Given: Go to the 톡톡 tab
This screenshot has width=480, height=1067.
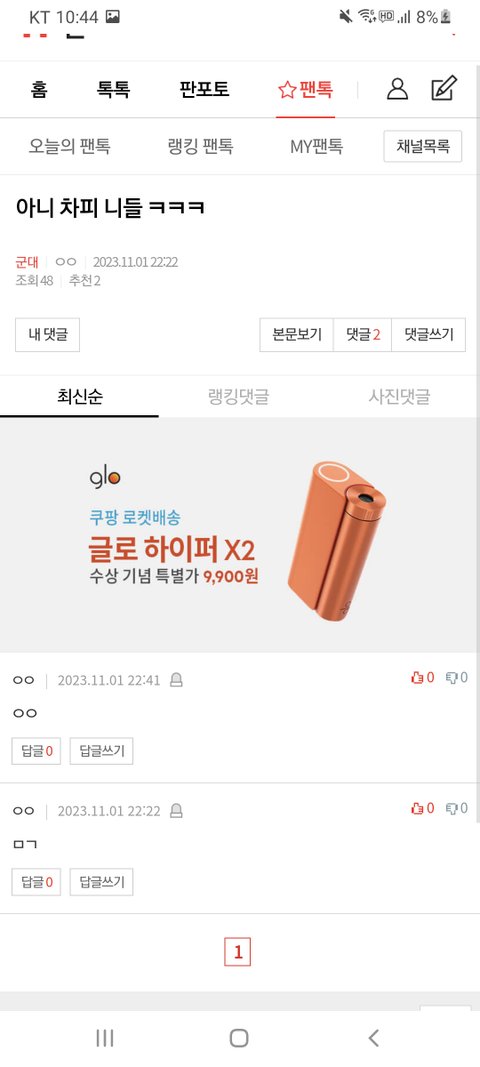Looking at the screenshot, I should pos(113,89).
